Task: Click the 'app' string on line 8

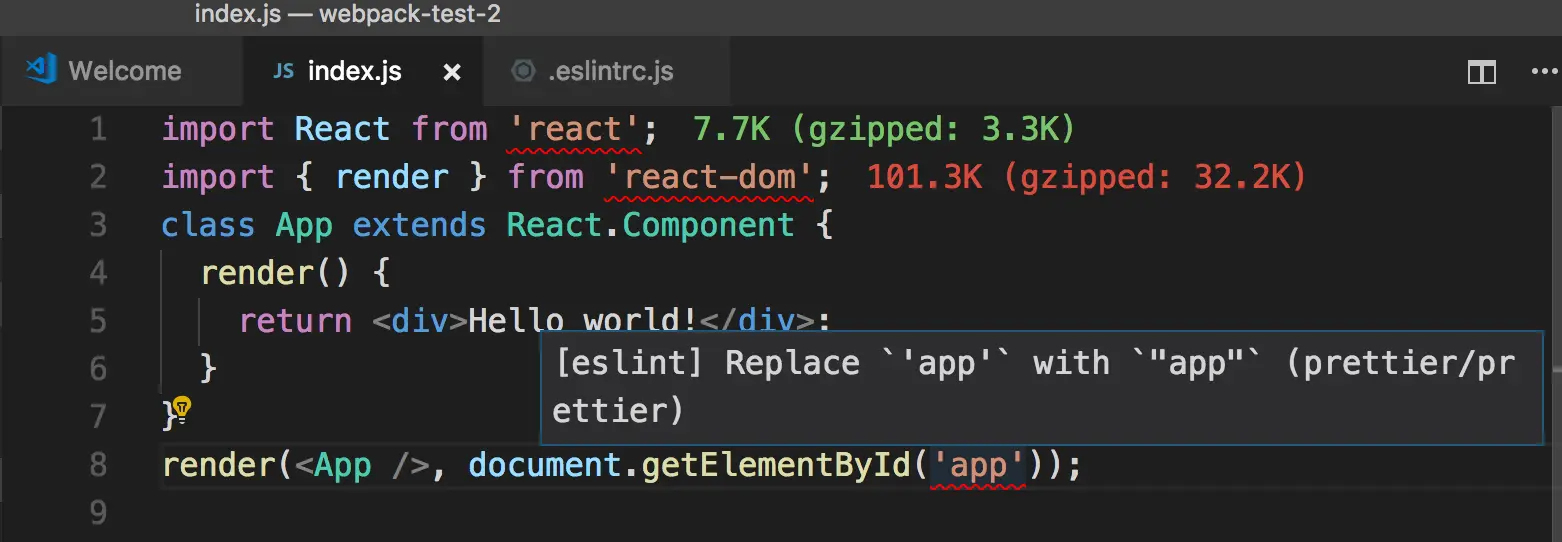Action: (979, 466)
